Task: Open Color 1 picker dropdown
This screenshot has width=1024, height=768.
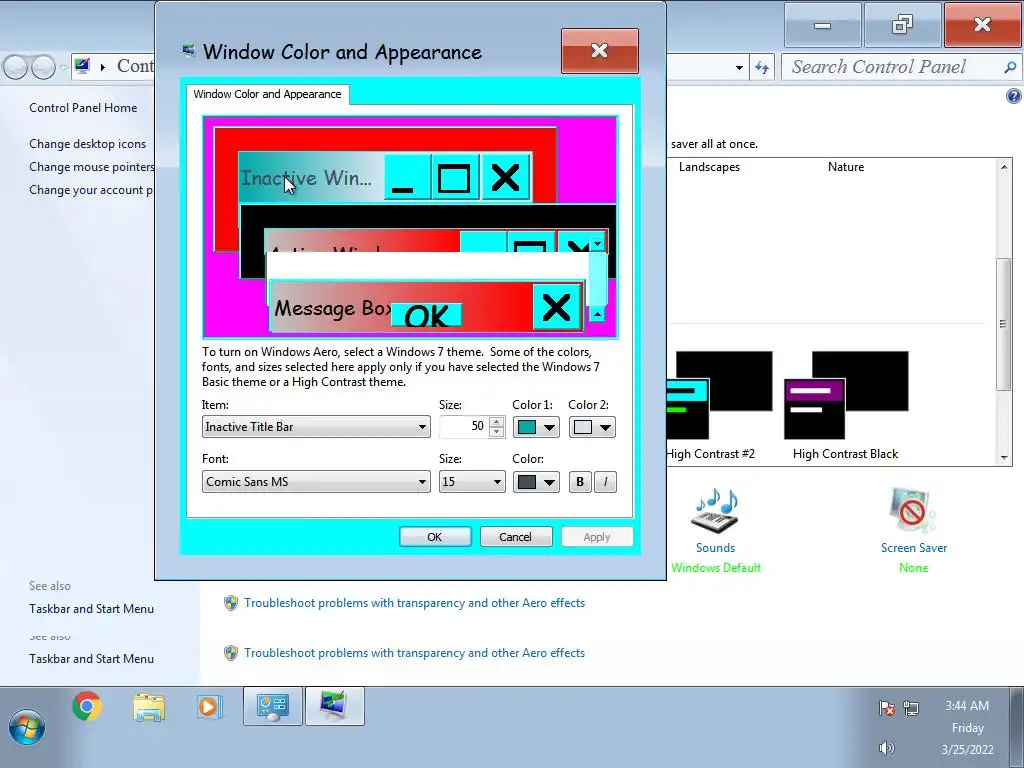Action: [x=536, y=427]
